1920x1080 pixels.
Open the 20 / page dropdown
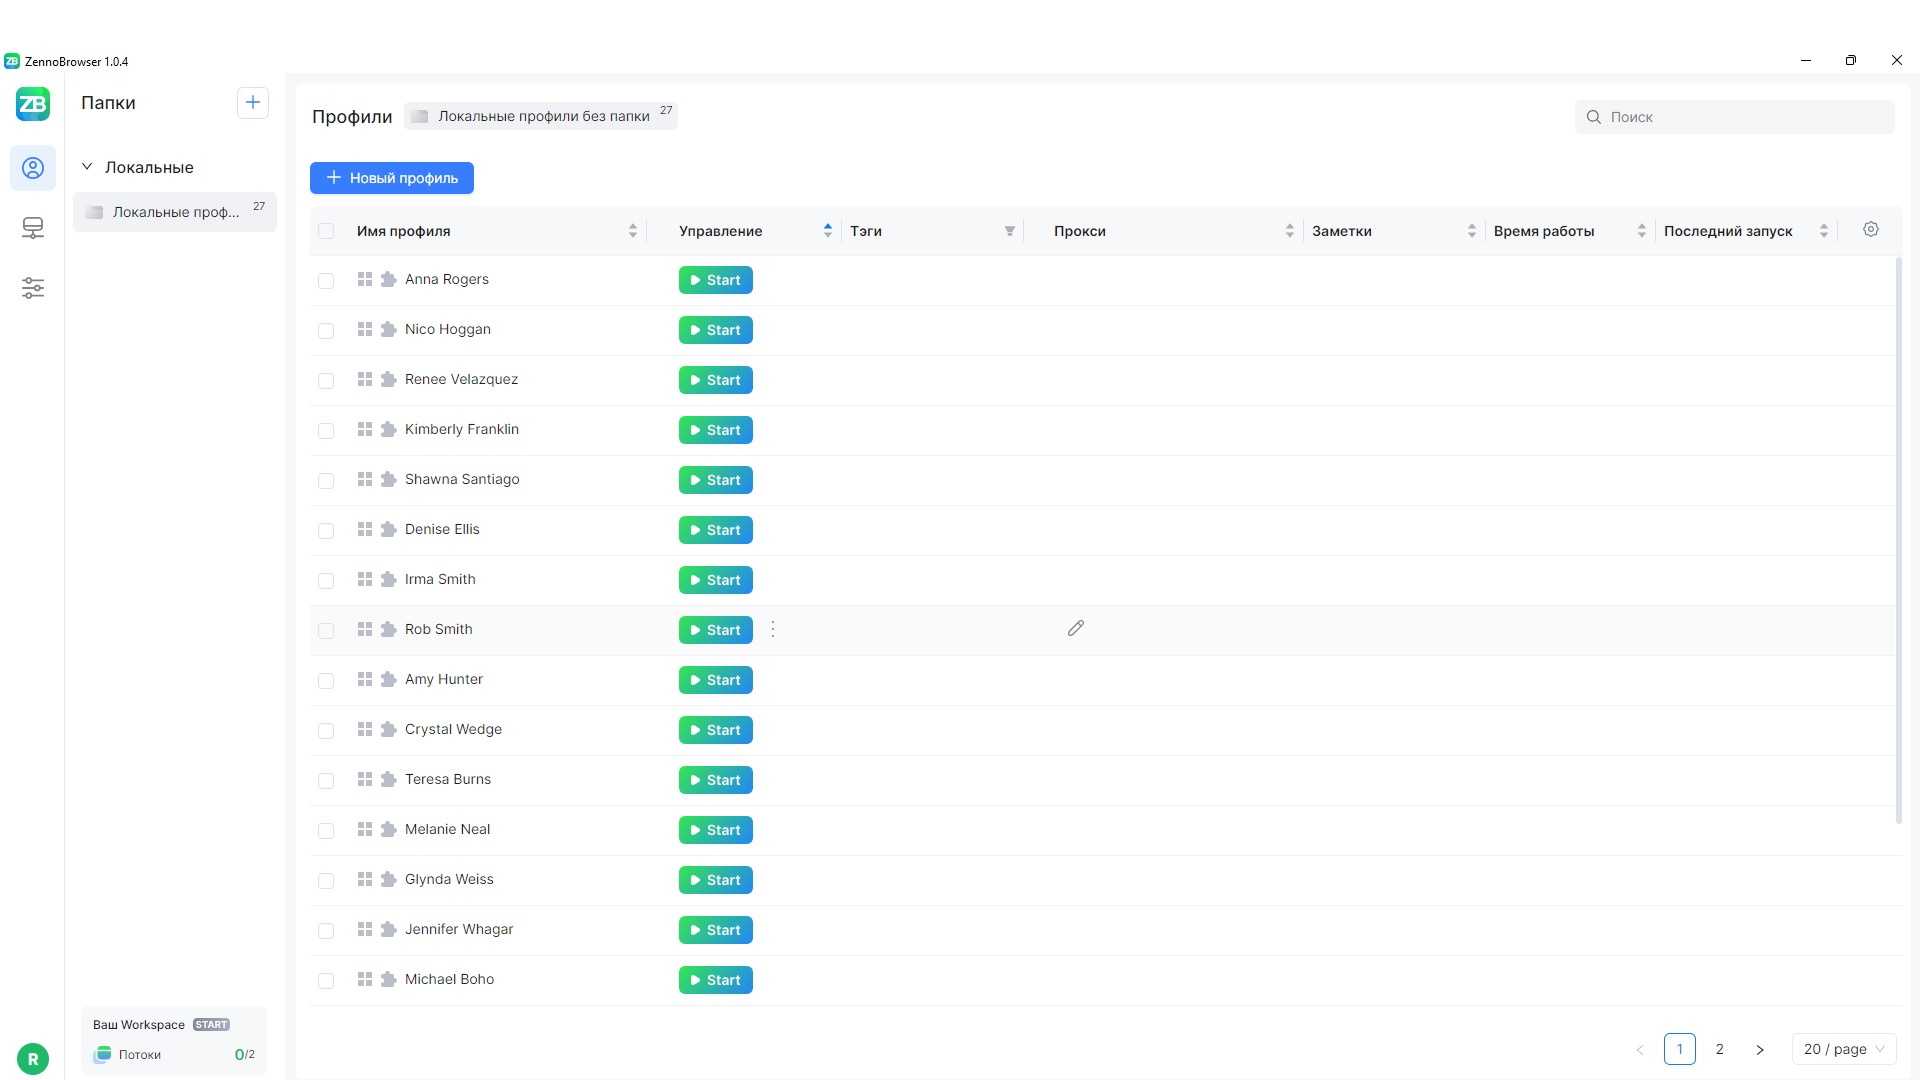point(1844,1049)
